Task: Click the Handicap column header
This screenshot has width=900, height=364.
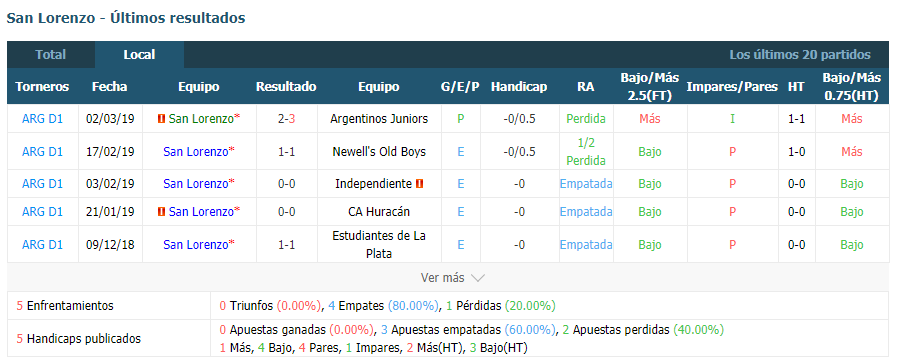Action: coord(519,87)
